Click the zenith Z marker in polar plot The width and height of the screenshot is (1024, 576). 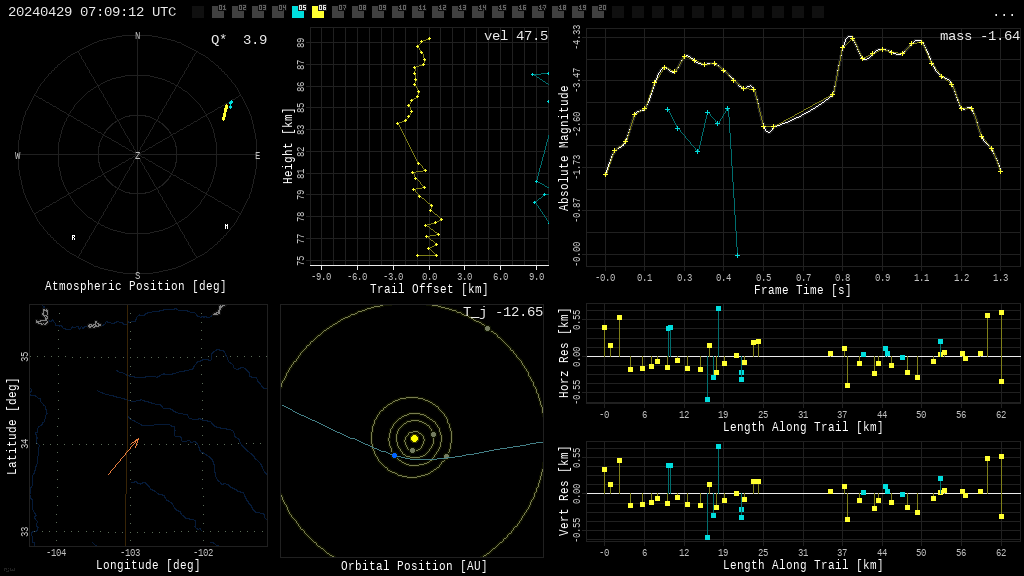pos(138,156)
